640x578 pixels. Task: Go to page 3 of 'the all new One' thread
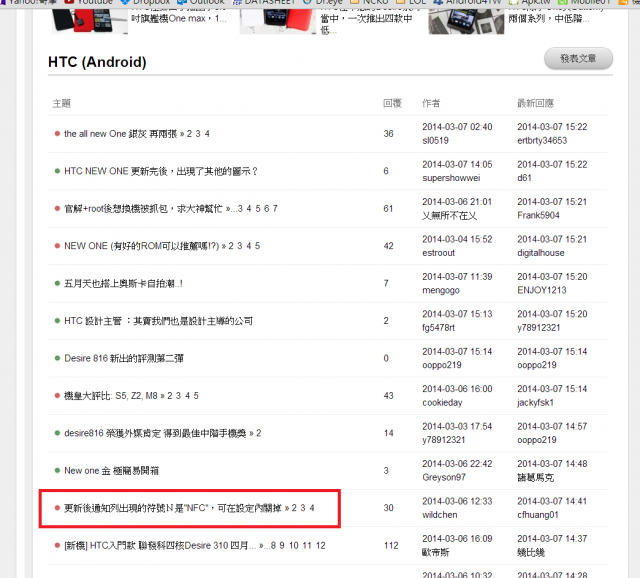(x=198, y=134)
